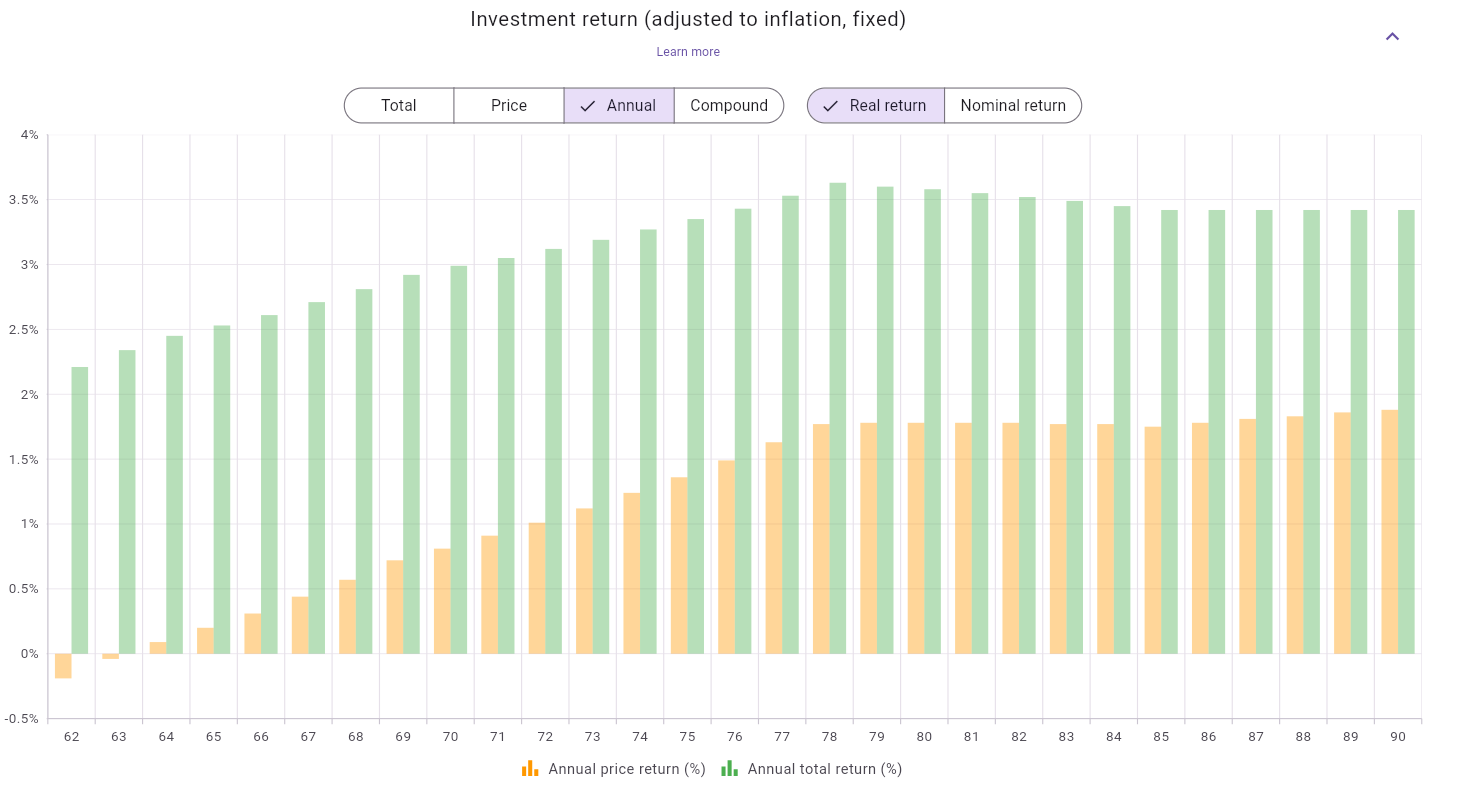Enable Nominal return mode
1475x797 pixels.
(x=1013, y=105)
